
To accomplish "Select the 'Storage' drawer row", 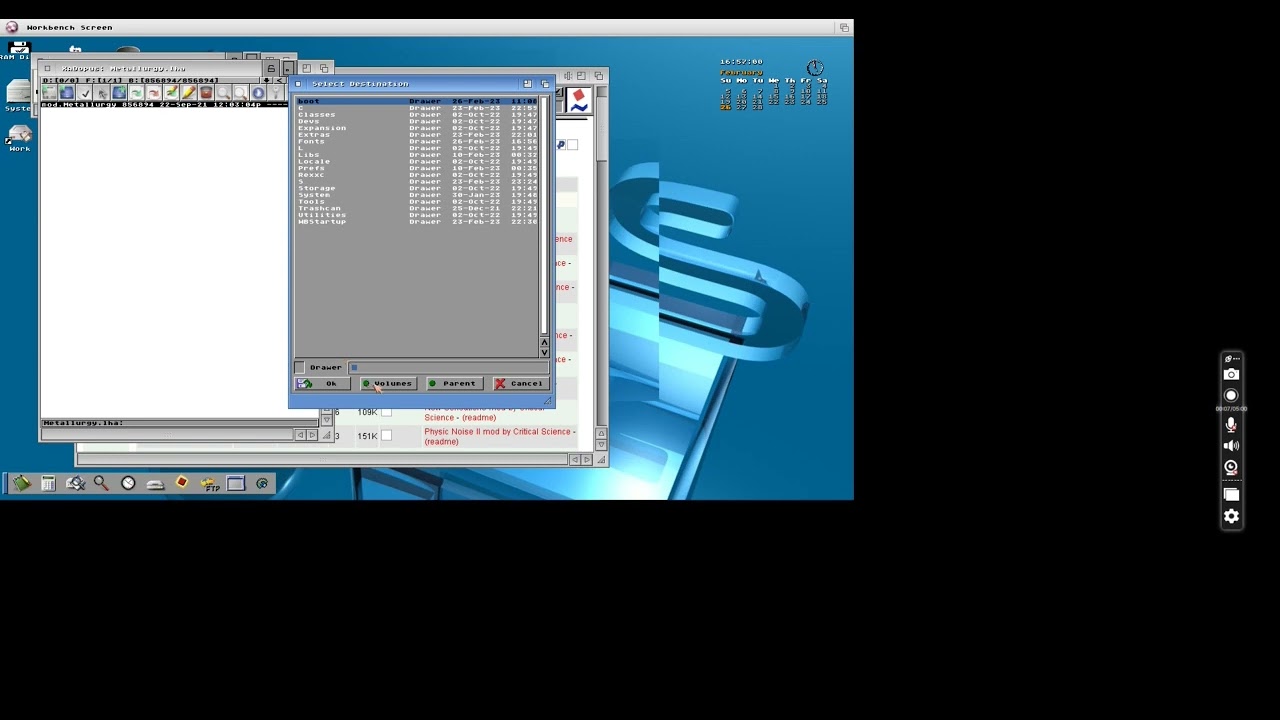I will [x=418, y=188].
